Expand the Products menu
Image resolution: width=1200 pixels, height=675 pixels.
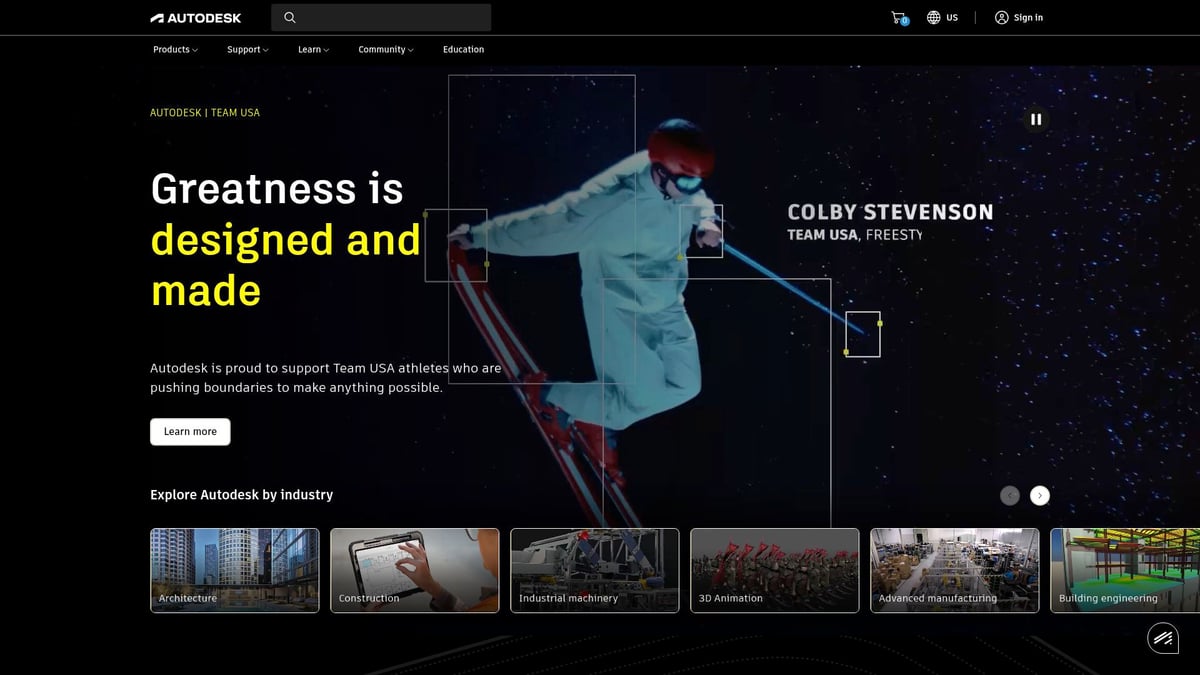point(175,50)
